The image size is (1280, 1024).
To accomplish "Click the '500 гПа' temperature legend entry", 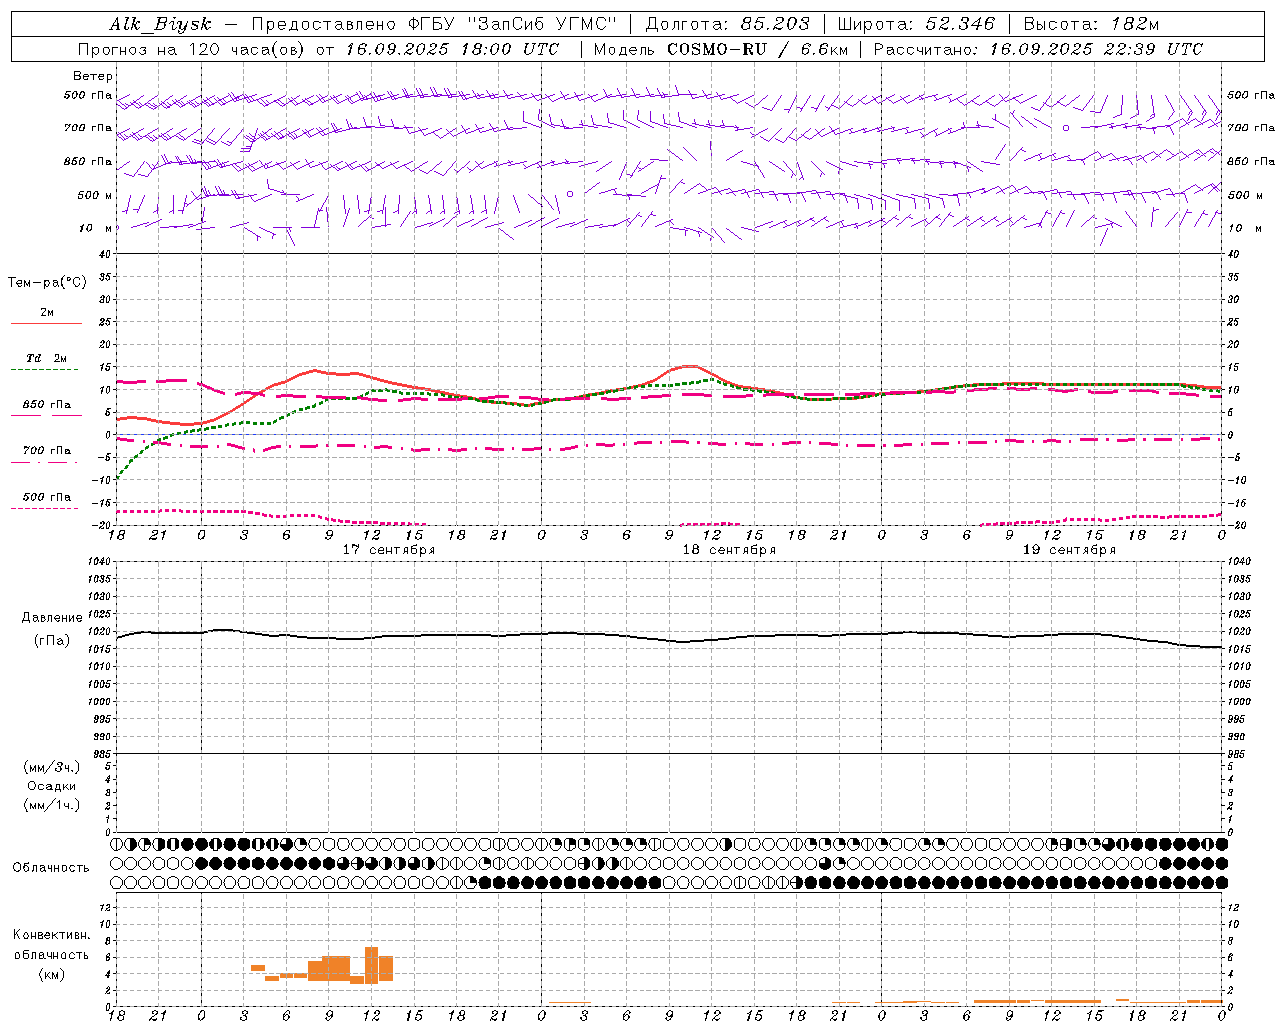I will [x=46, y=497].
